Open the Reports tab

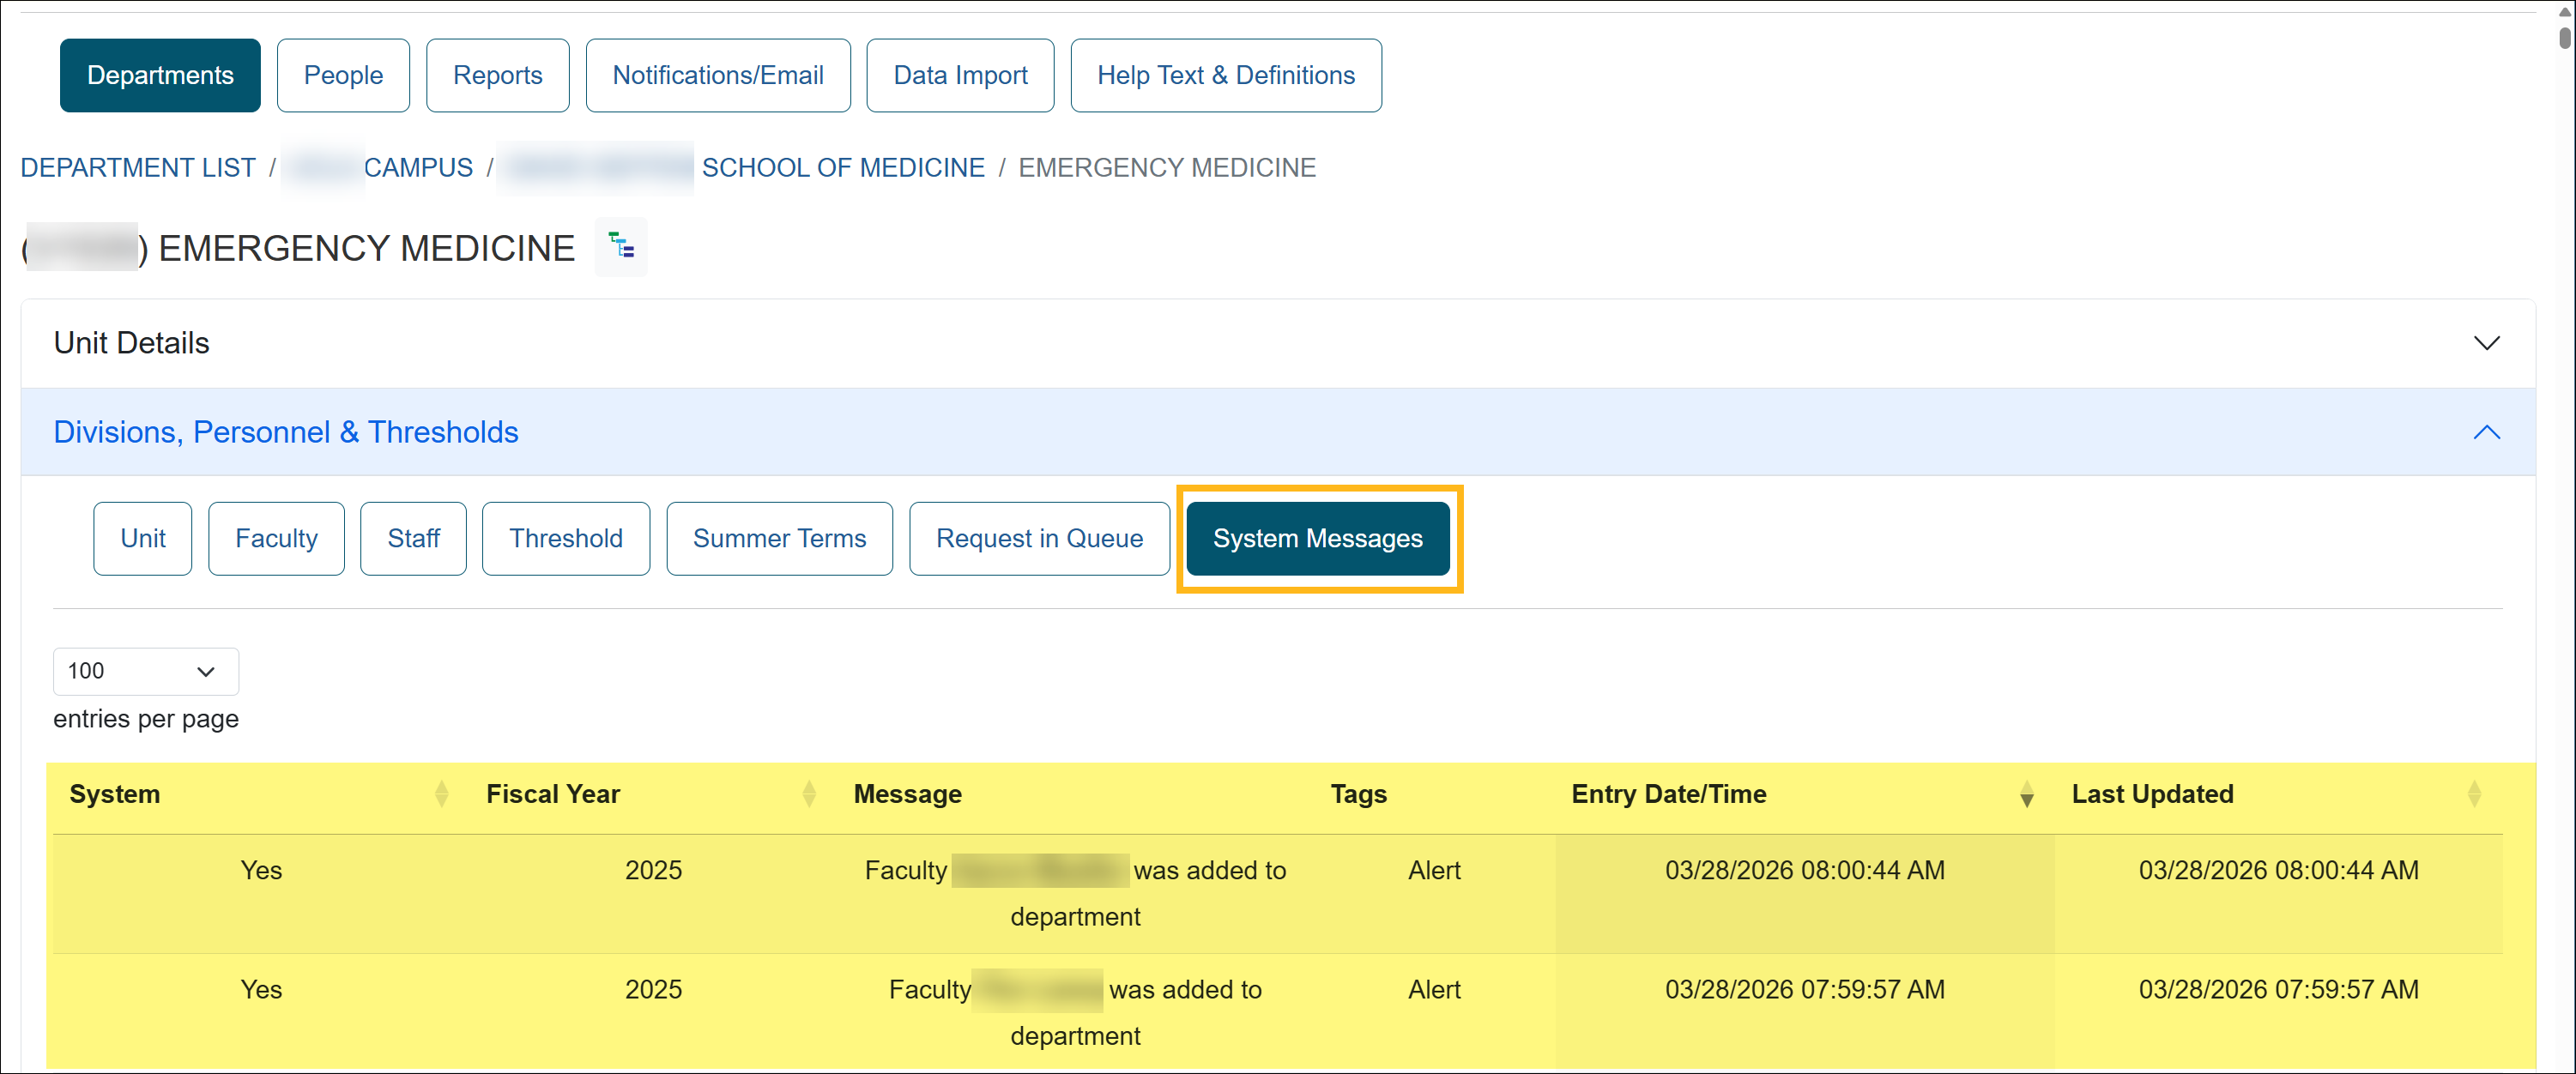tap(497, 75)
